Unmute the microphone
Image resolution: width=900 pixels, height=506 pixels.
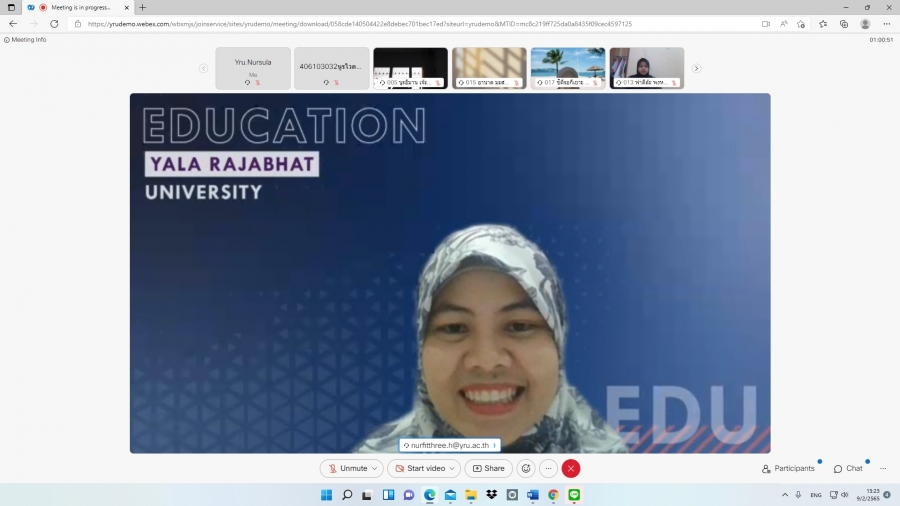(347, 468)
